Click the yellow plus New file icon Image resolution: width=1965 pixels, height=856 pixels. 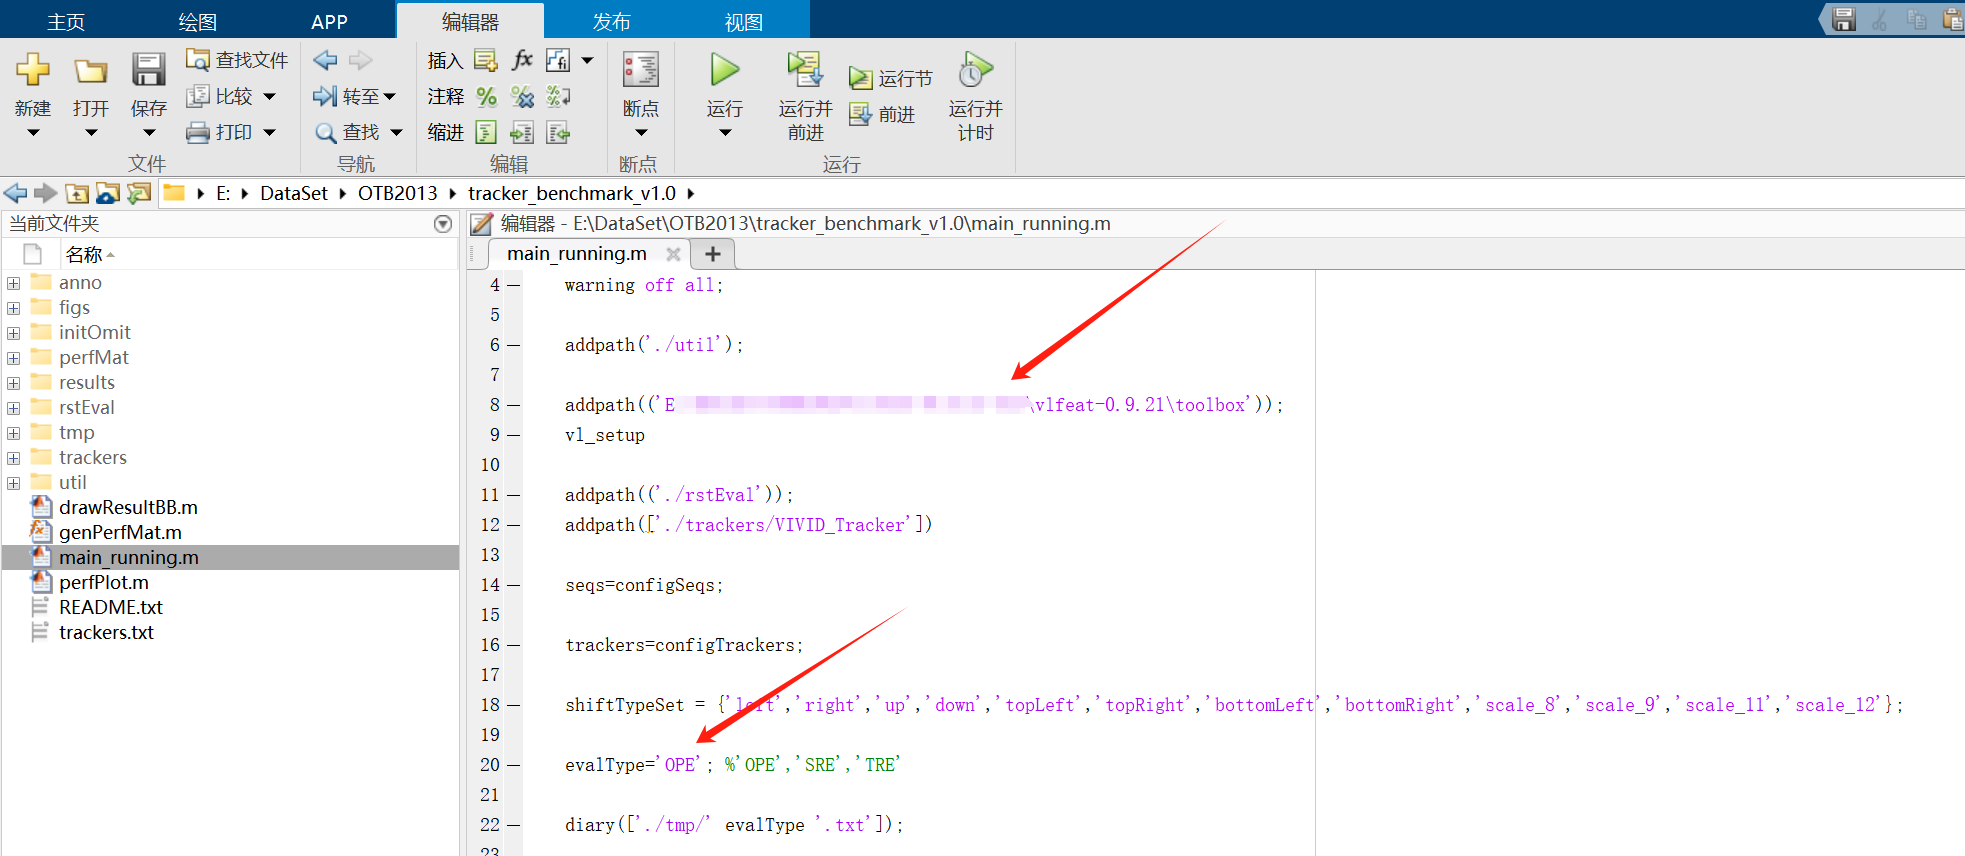click(33, 69)
